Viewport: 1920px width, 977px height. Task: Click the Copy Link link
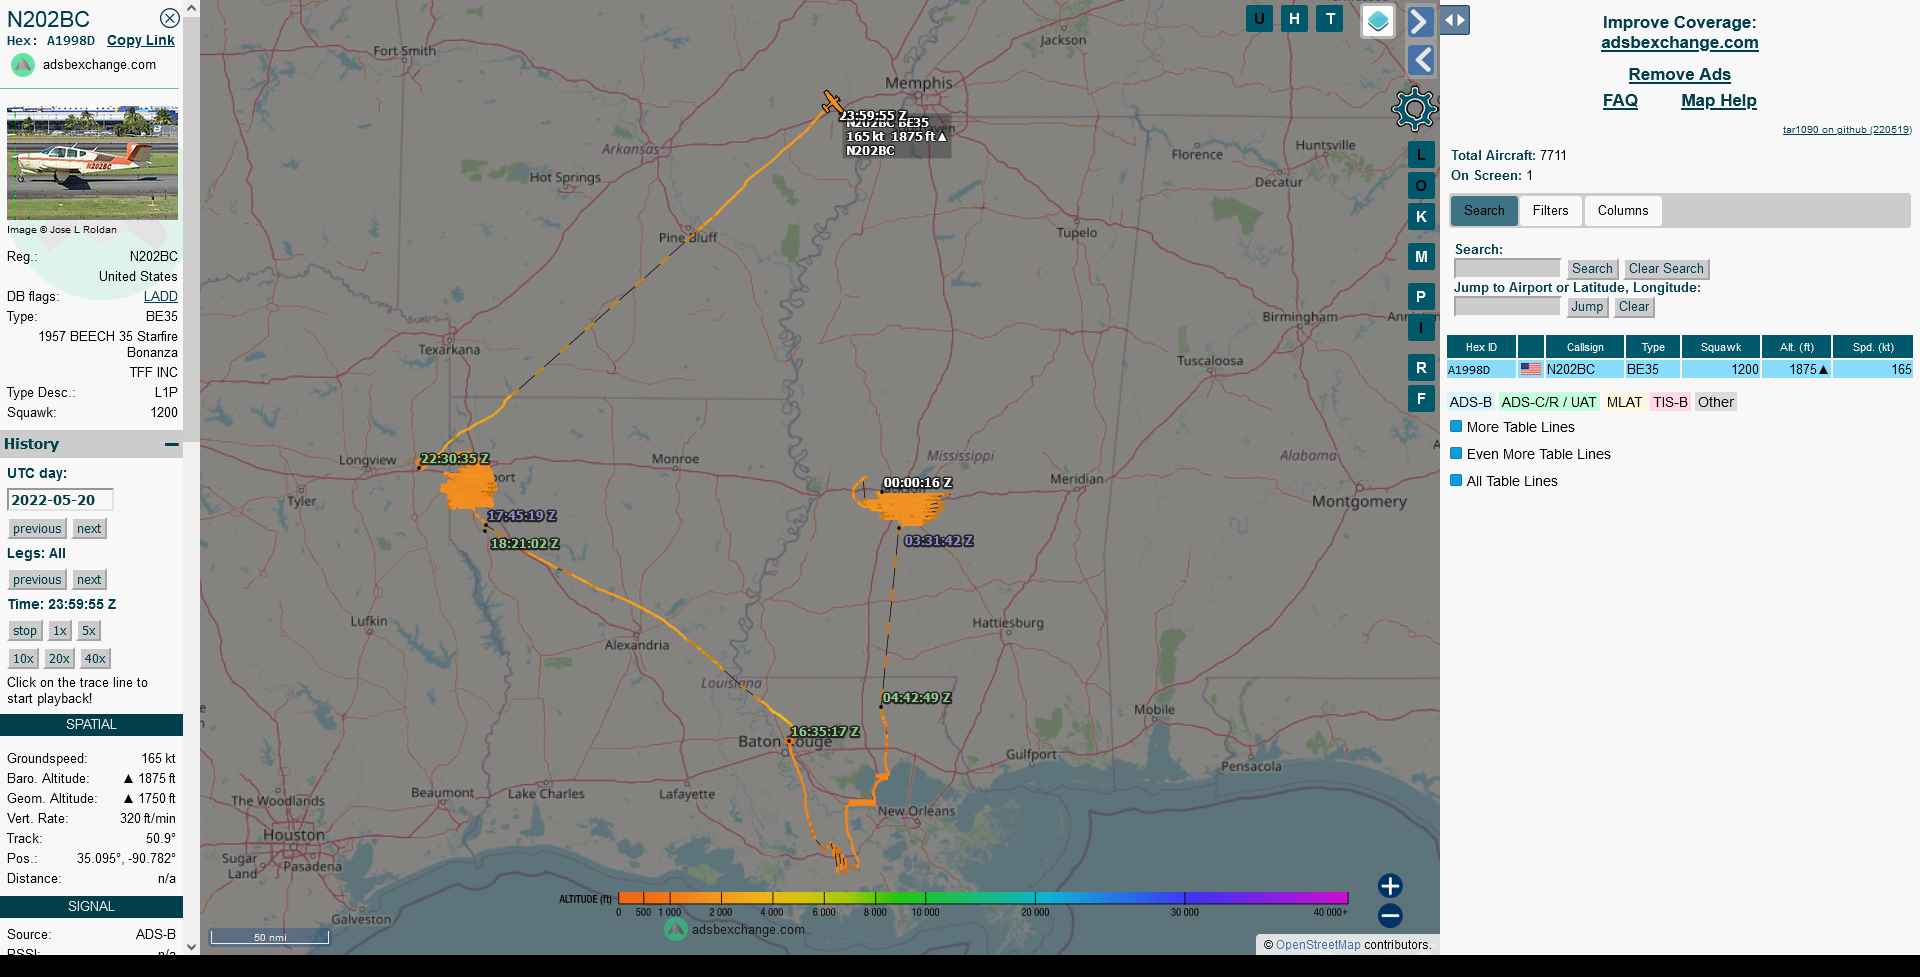(x=141, y=40)
